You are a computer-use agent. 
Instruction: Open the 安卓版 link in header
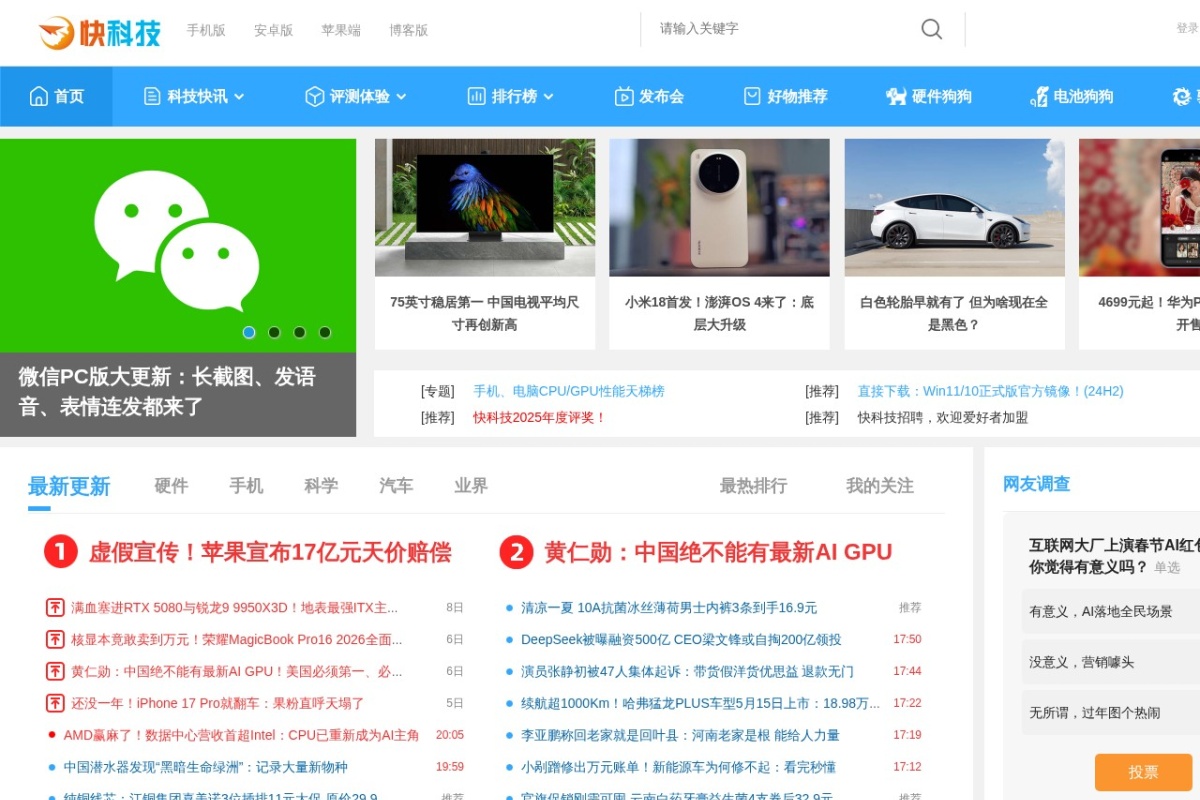pos(273,30)
